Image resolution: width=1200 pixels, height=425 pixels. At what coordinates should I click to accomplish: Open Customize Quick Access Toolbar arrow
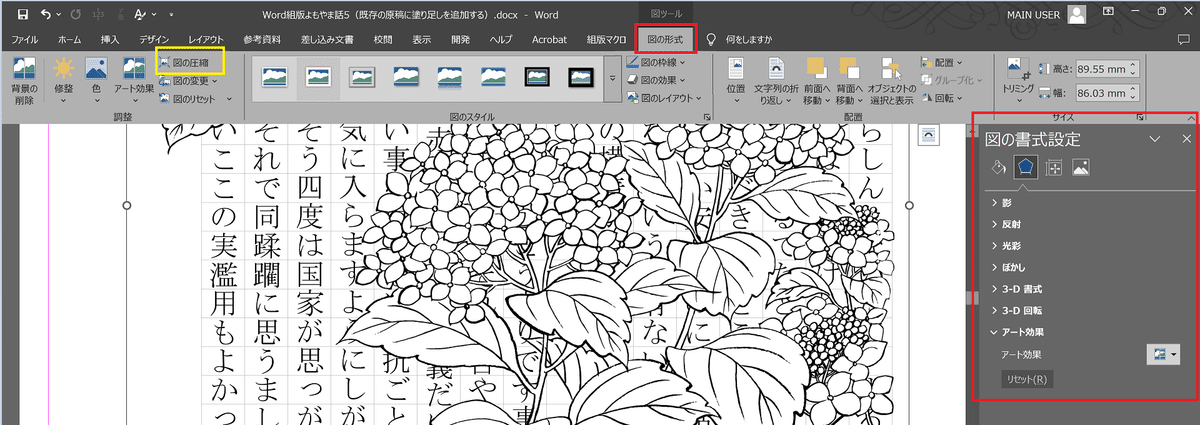170,15
